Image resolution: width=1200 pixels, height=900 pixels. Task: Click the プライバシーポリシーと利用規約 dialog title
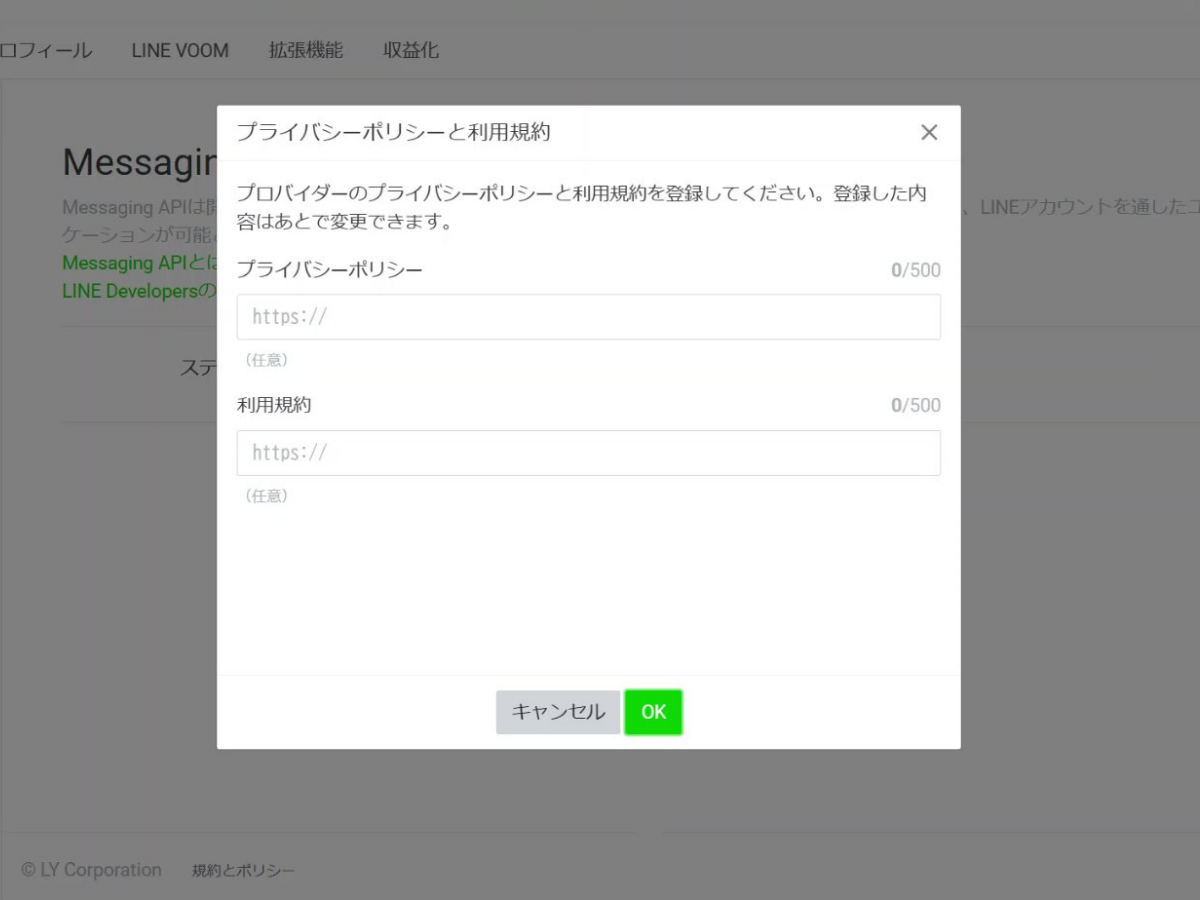coord(393,132)
